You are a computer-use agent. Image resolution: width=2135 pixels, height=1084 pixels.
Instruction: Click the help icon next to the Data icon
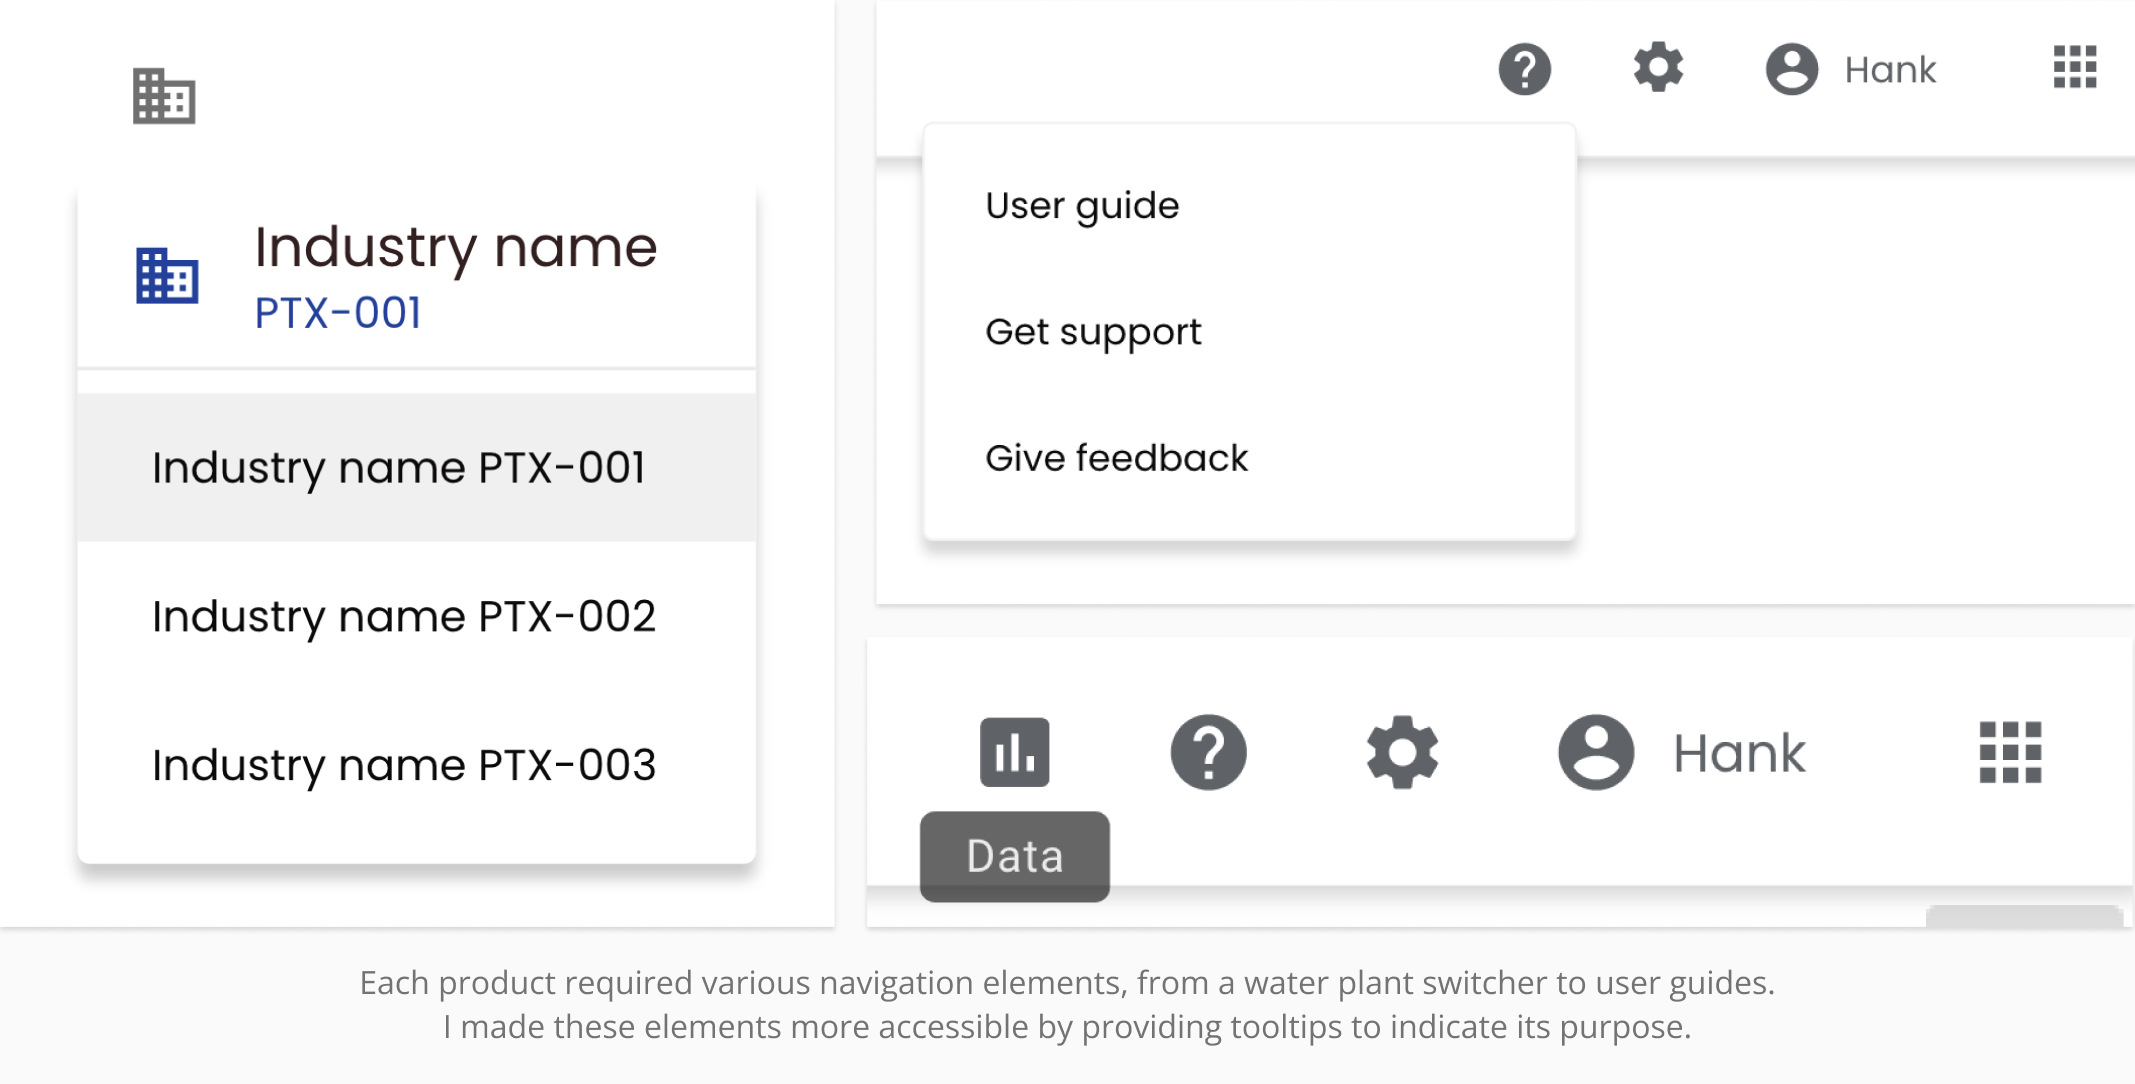tap(1208, 752)
